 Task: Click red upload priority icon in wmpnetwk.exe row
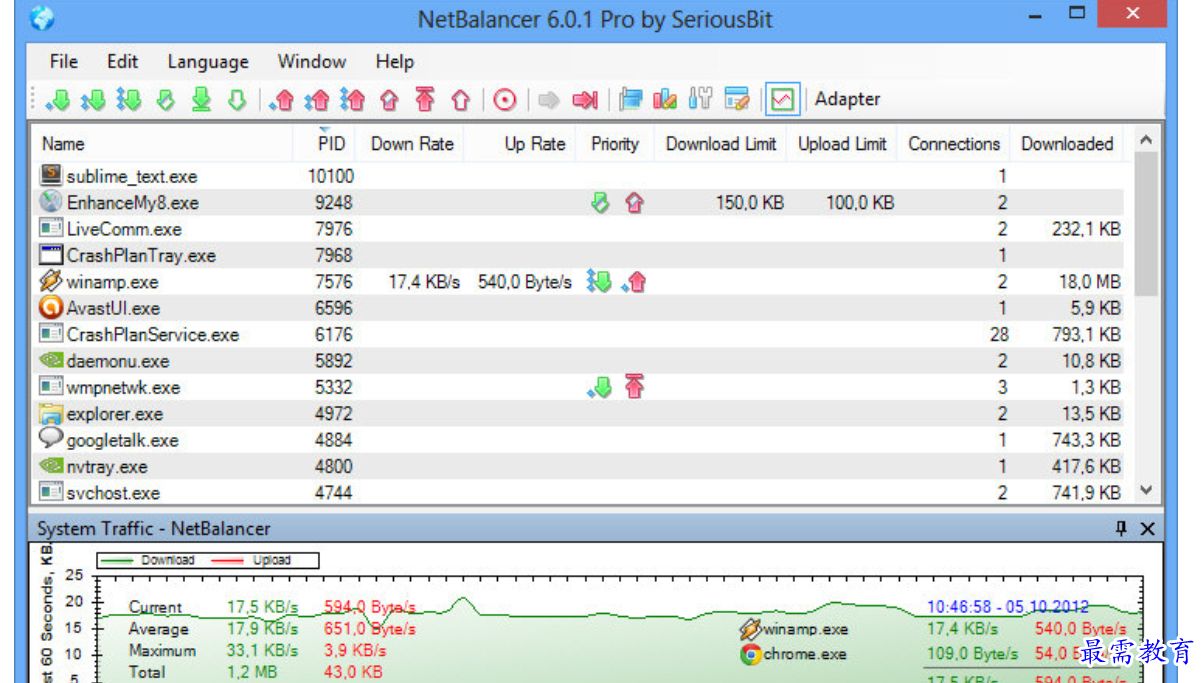(634, 387)
